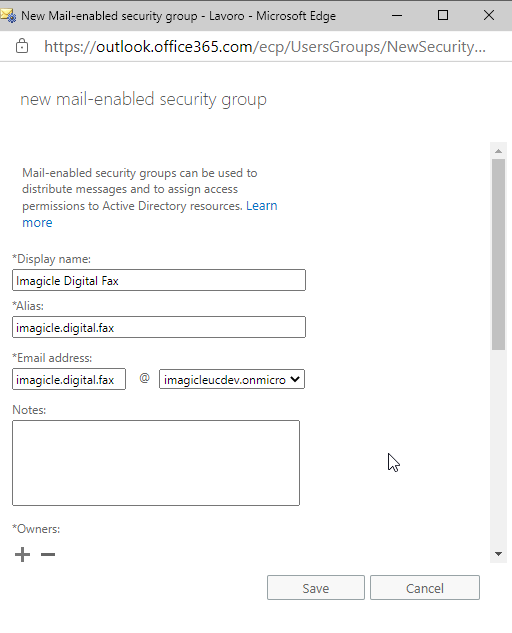Click the scrollbar track below the thumb
Viewport: 512px width, 633px height.
pyautogui.click(x=498, y=448)
